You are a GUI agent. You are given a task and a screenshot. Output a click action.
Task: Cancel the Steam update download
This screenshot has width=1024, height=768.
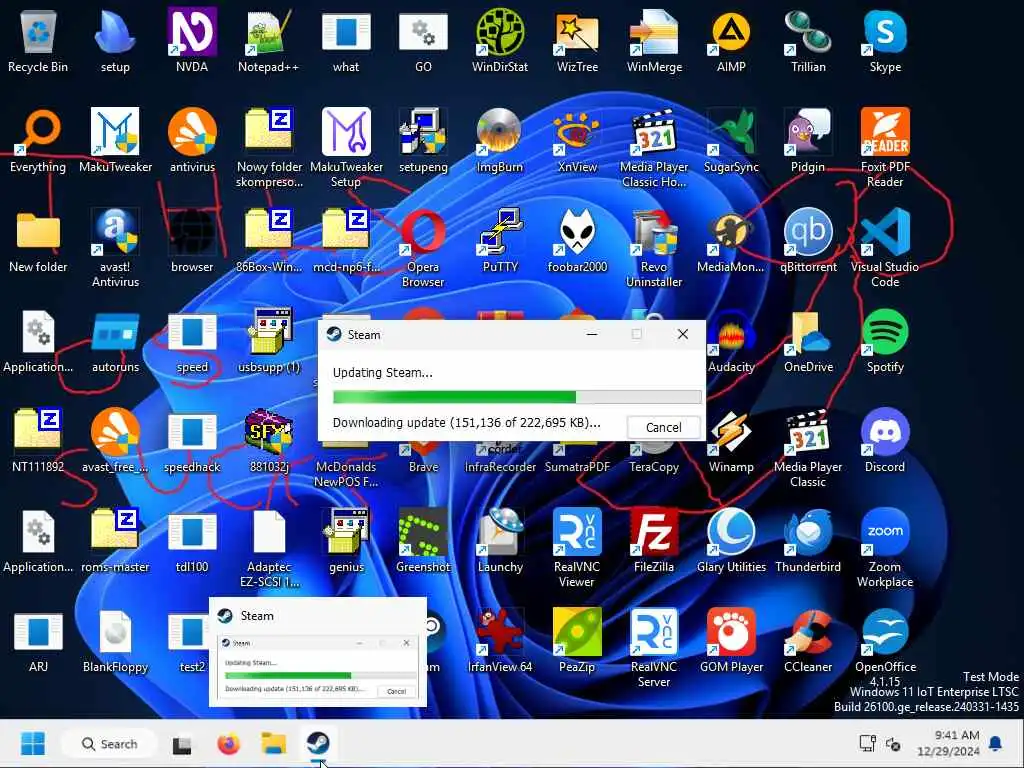coord(664,427)
